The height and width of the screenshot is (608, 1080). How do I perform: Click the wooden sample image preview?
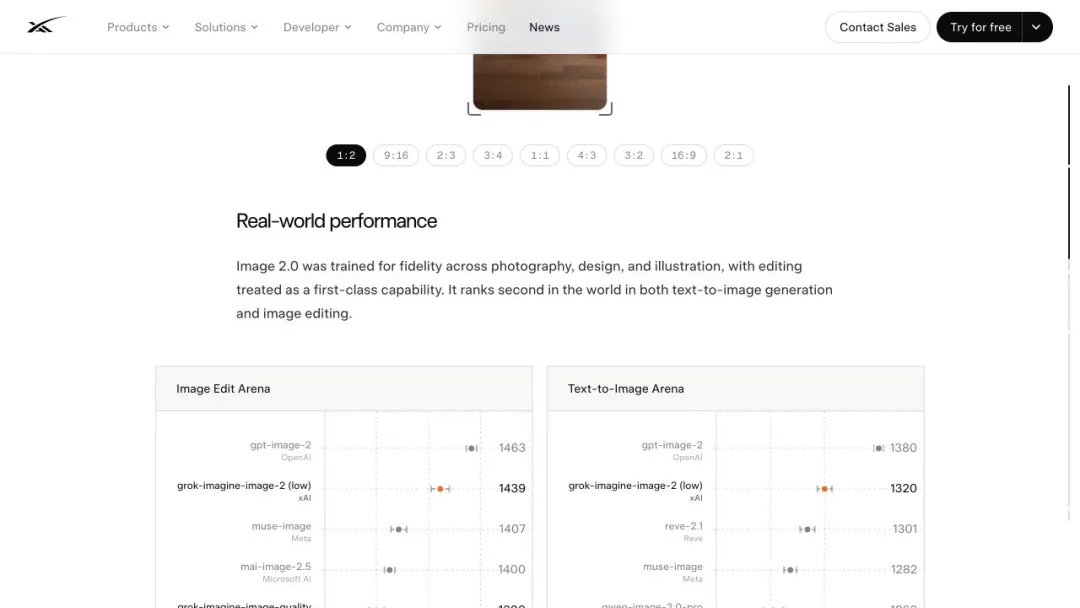[x=540, y=81]
